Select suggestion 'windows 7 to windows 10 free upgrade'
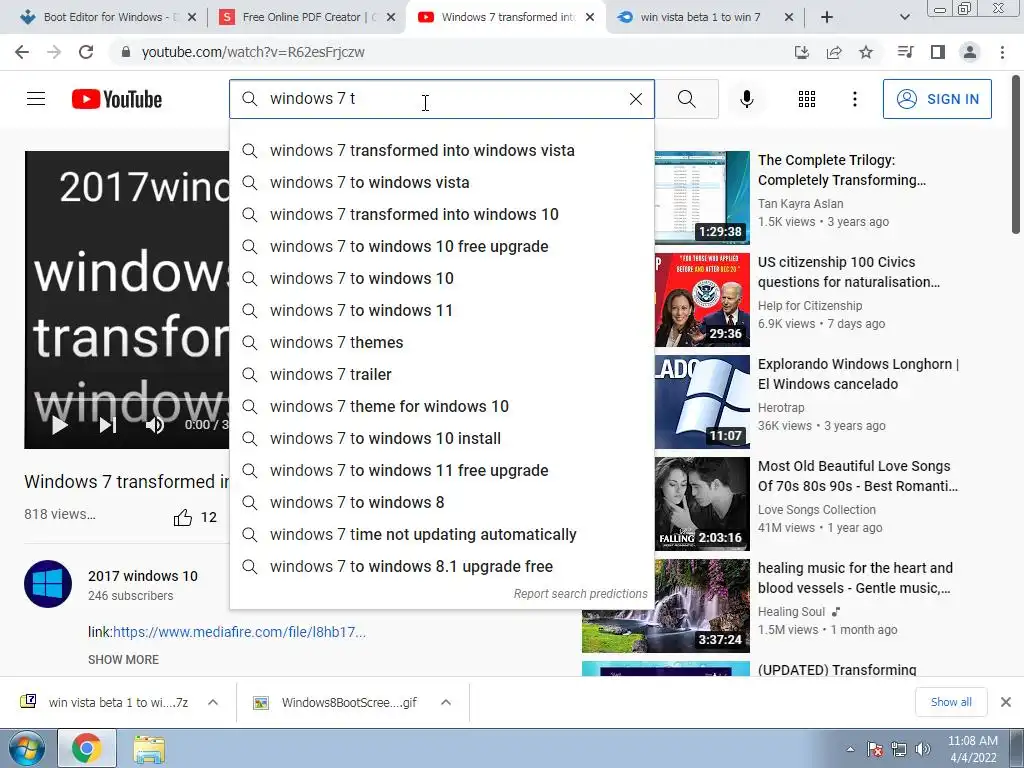The height and width of the screenshot is (768, 1024). [441, 247]
